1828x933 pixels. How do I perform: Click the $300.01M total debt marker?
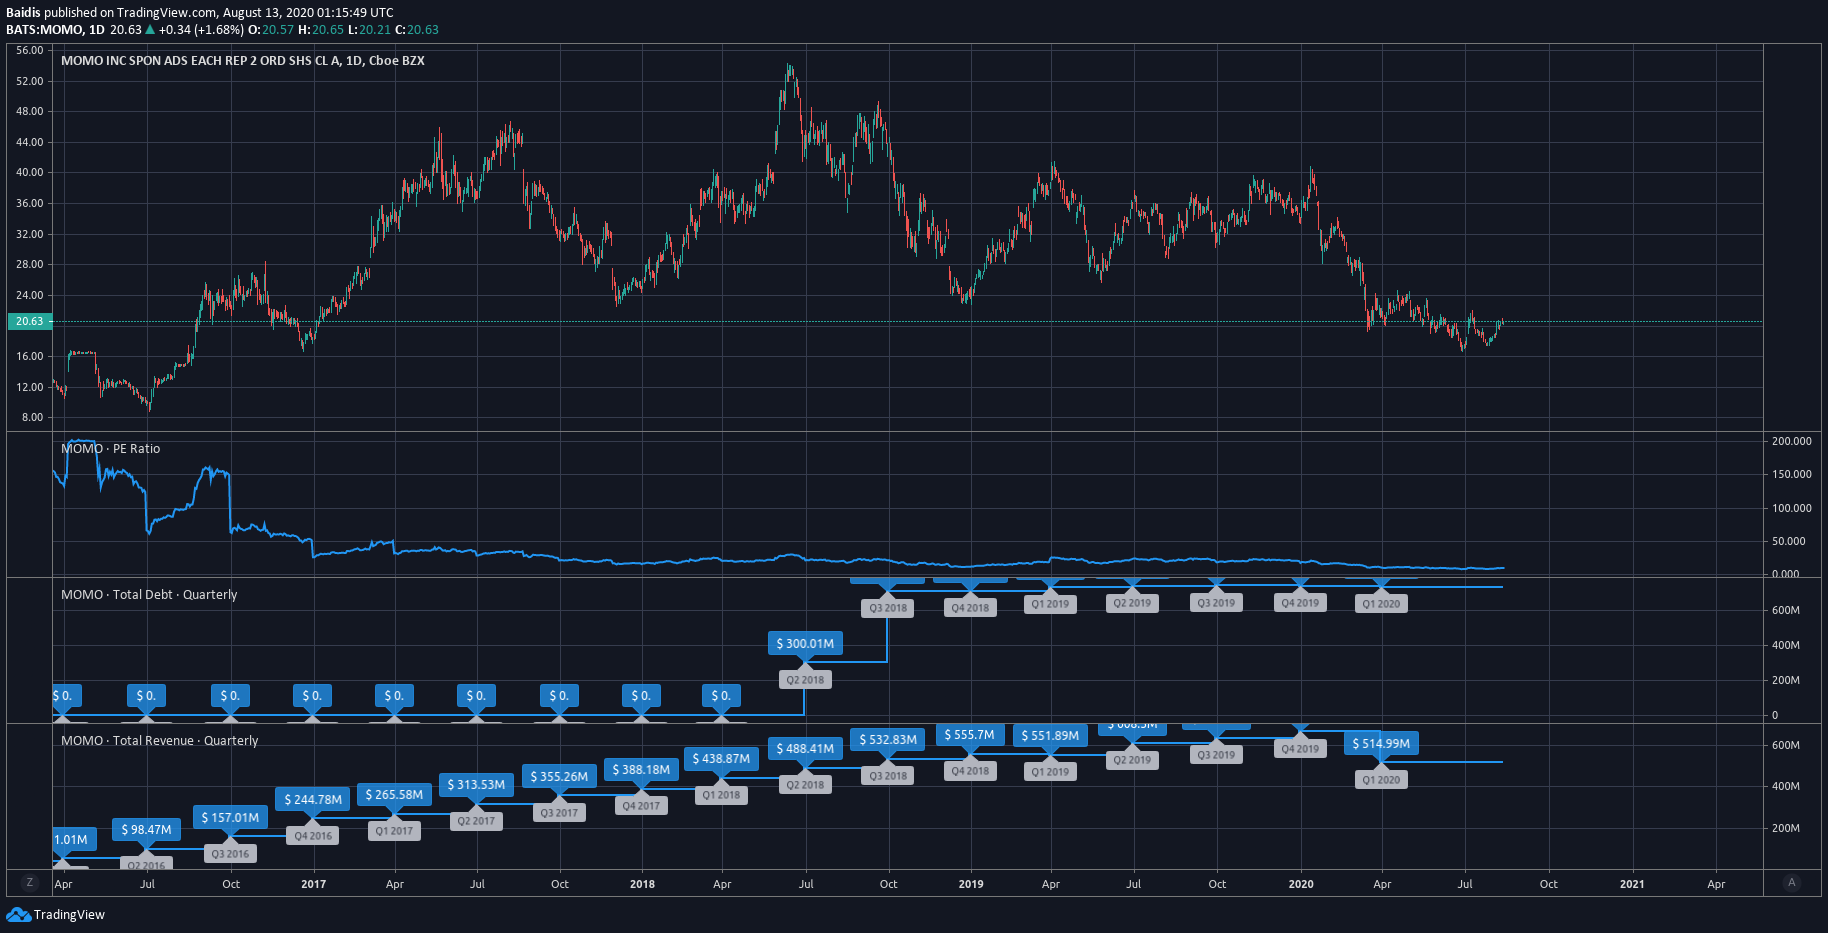coord(805,643)
